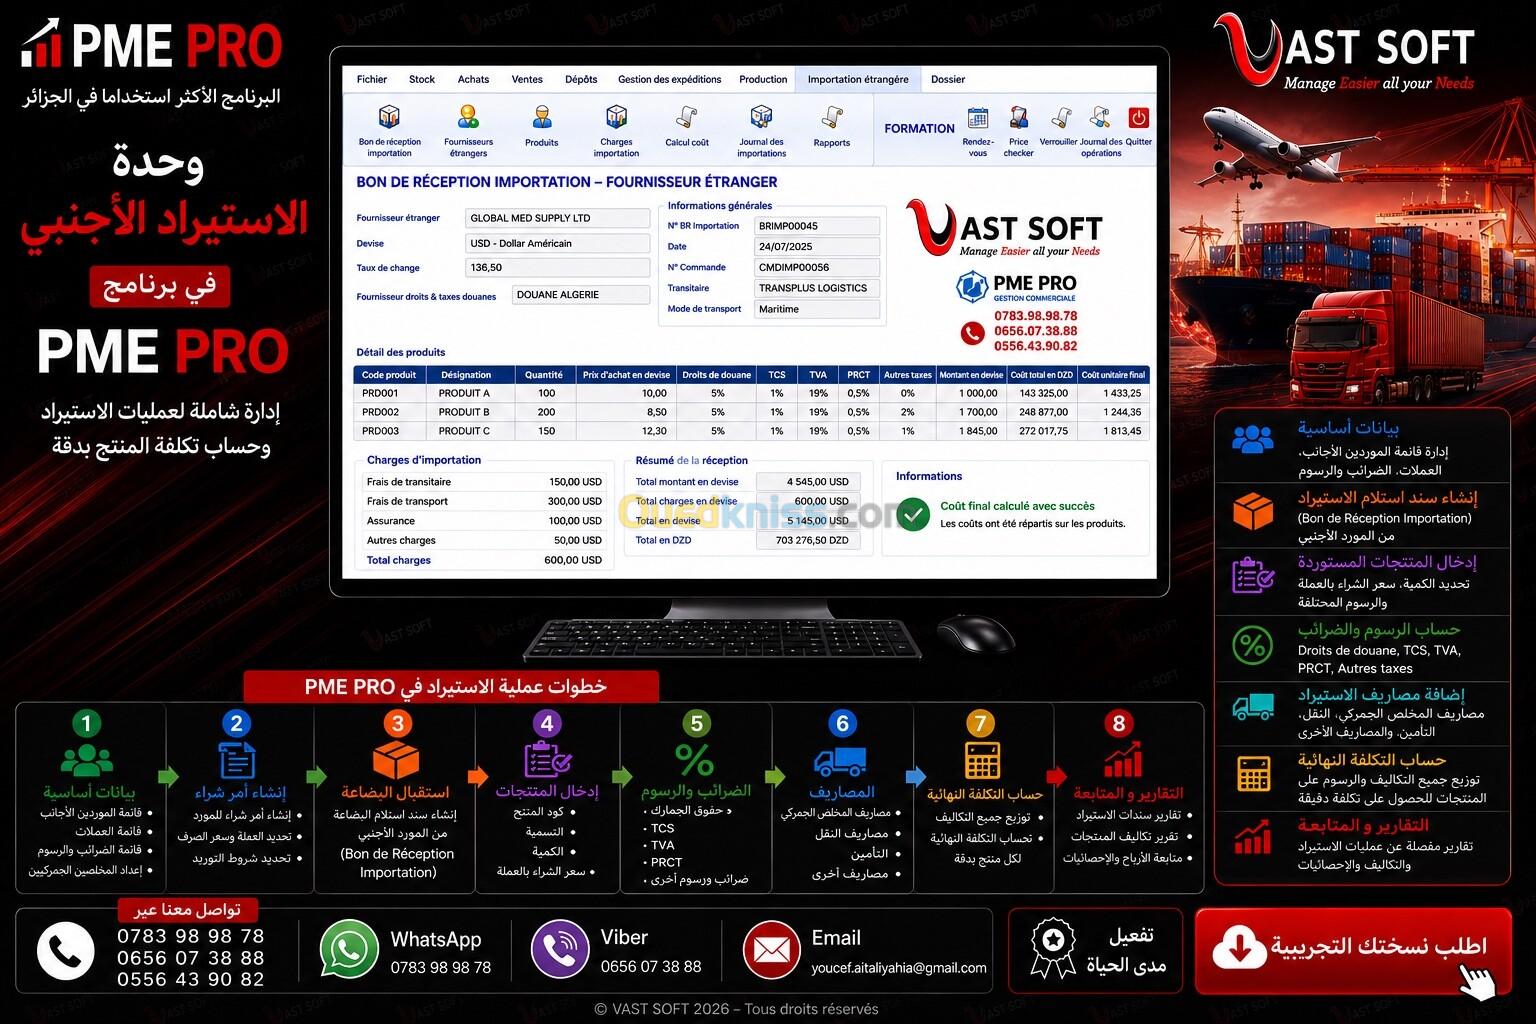This screenshot has width=1536, height=1024.
Task: Open the Produits icon
Action: pyautogui.click(x=542, y=118)
